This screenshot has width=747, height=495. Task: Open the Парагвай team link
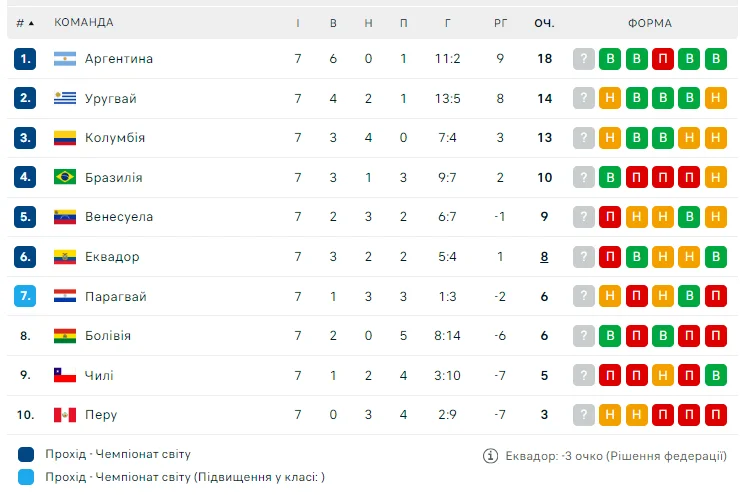pyautogui.click(x=116, y=296)
